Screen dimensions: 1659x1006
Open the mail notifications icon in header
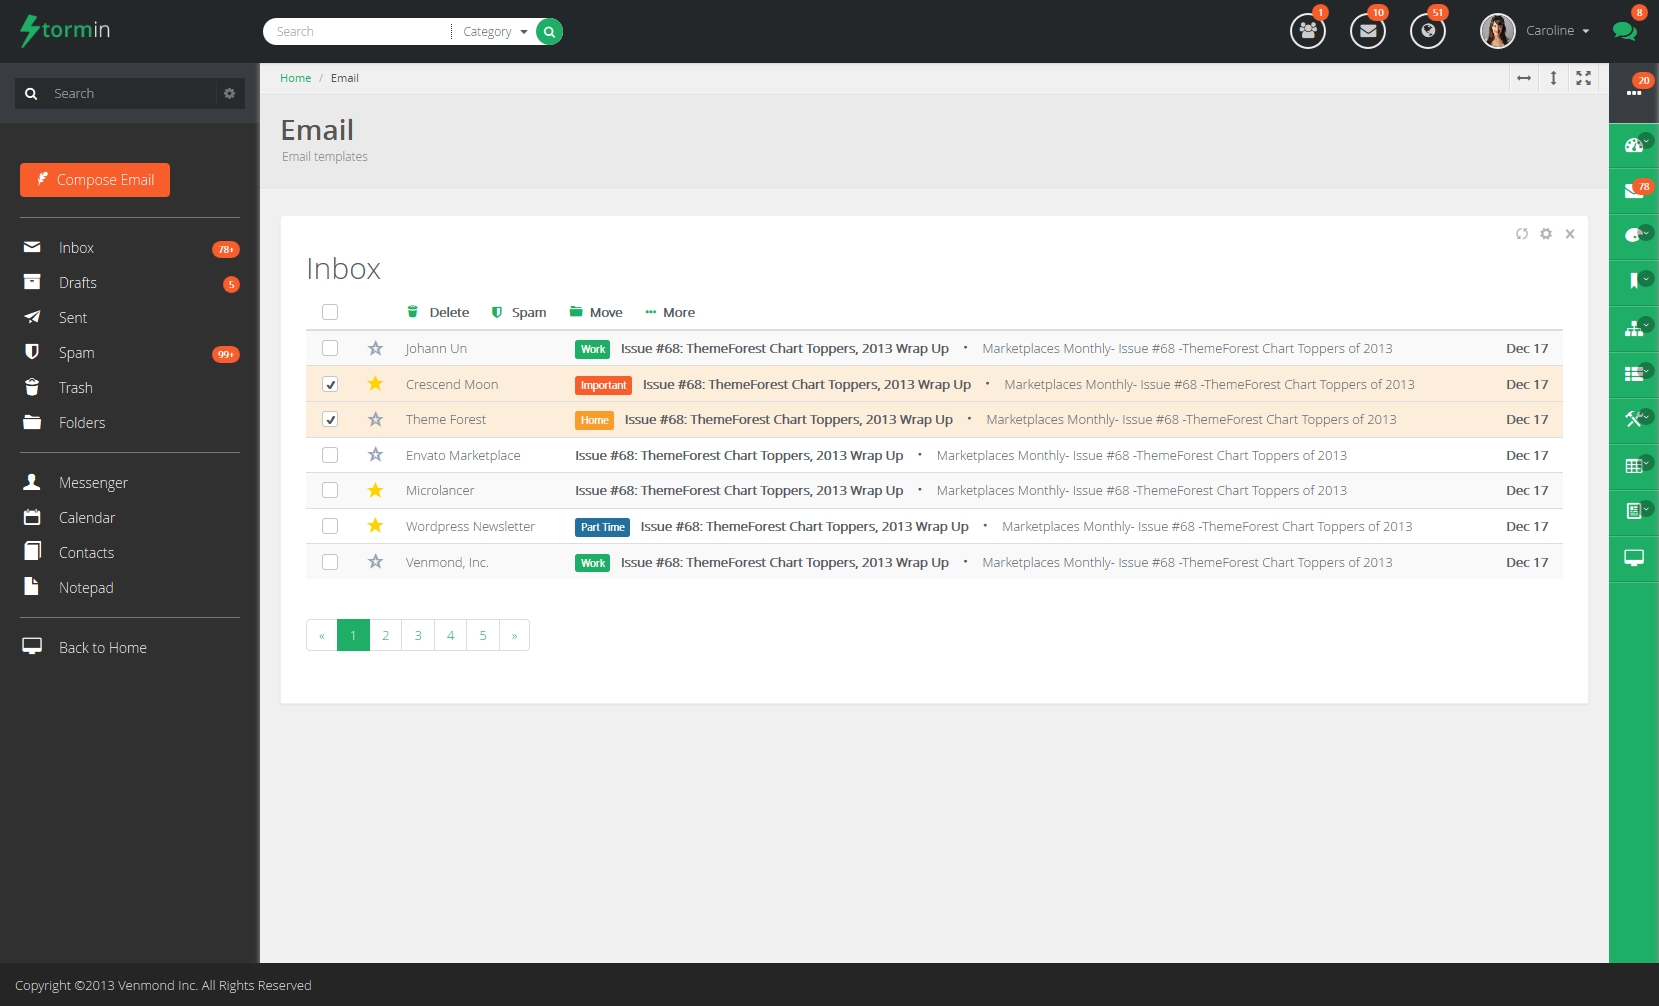[1367, 31]
